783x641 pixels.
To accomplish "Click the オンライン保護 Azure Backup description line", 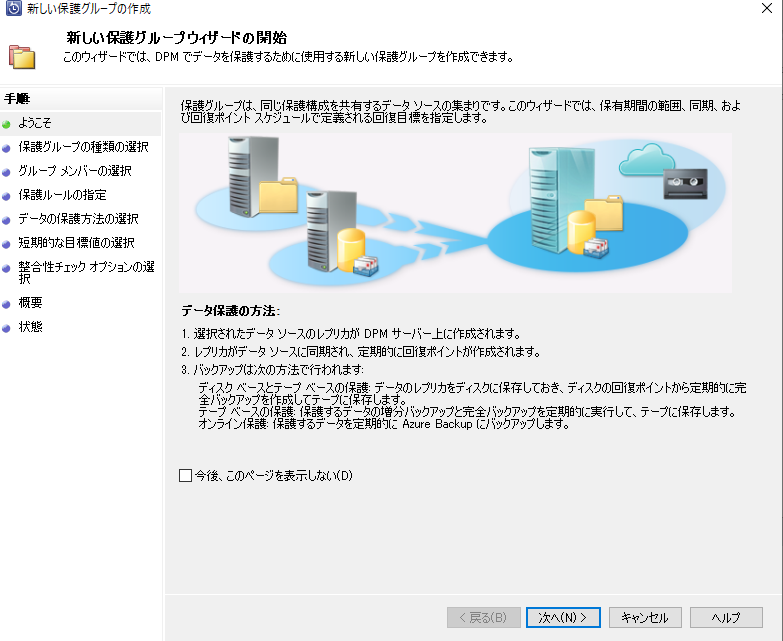I will [x=384, y=424].
